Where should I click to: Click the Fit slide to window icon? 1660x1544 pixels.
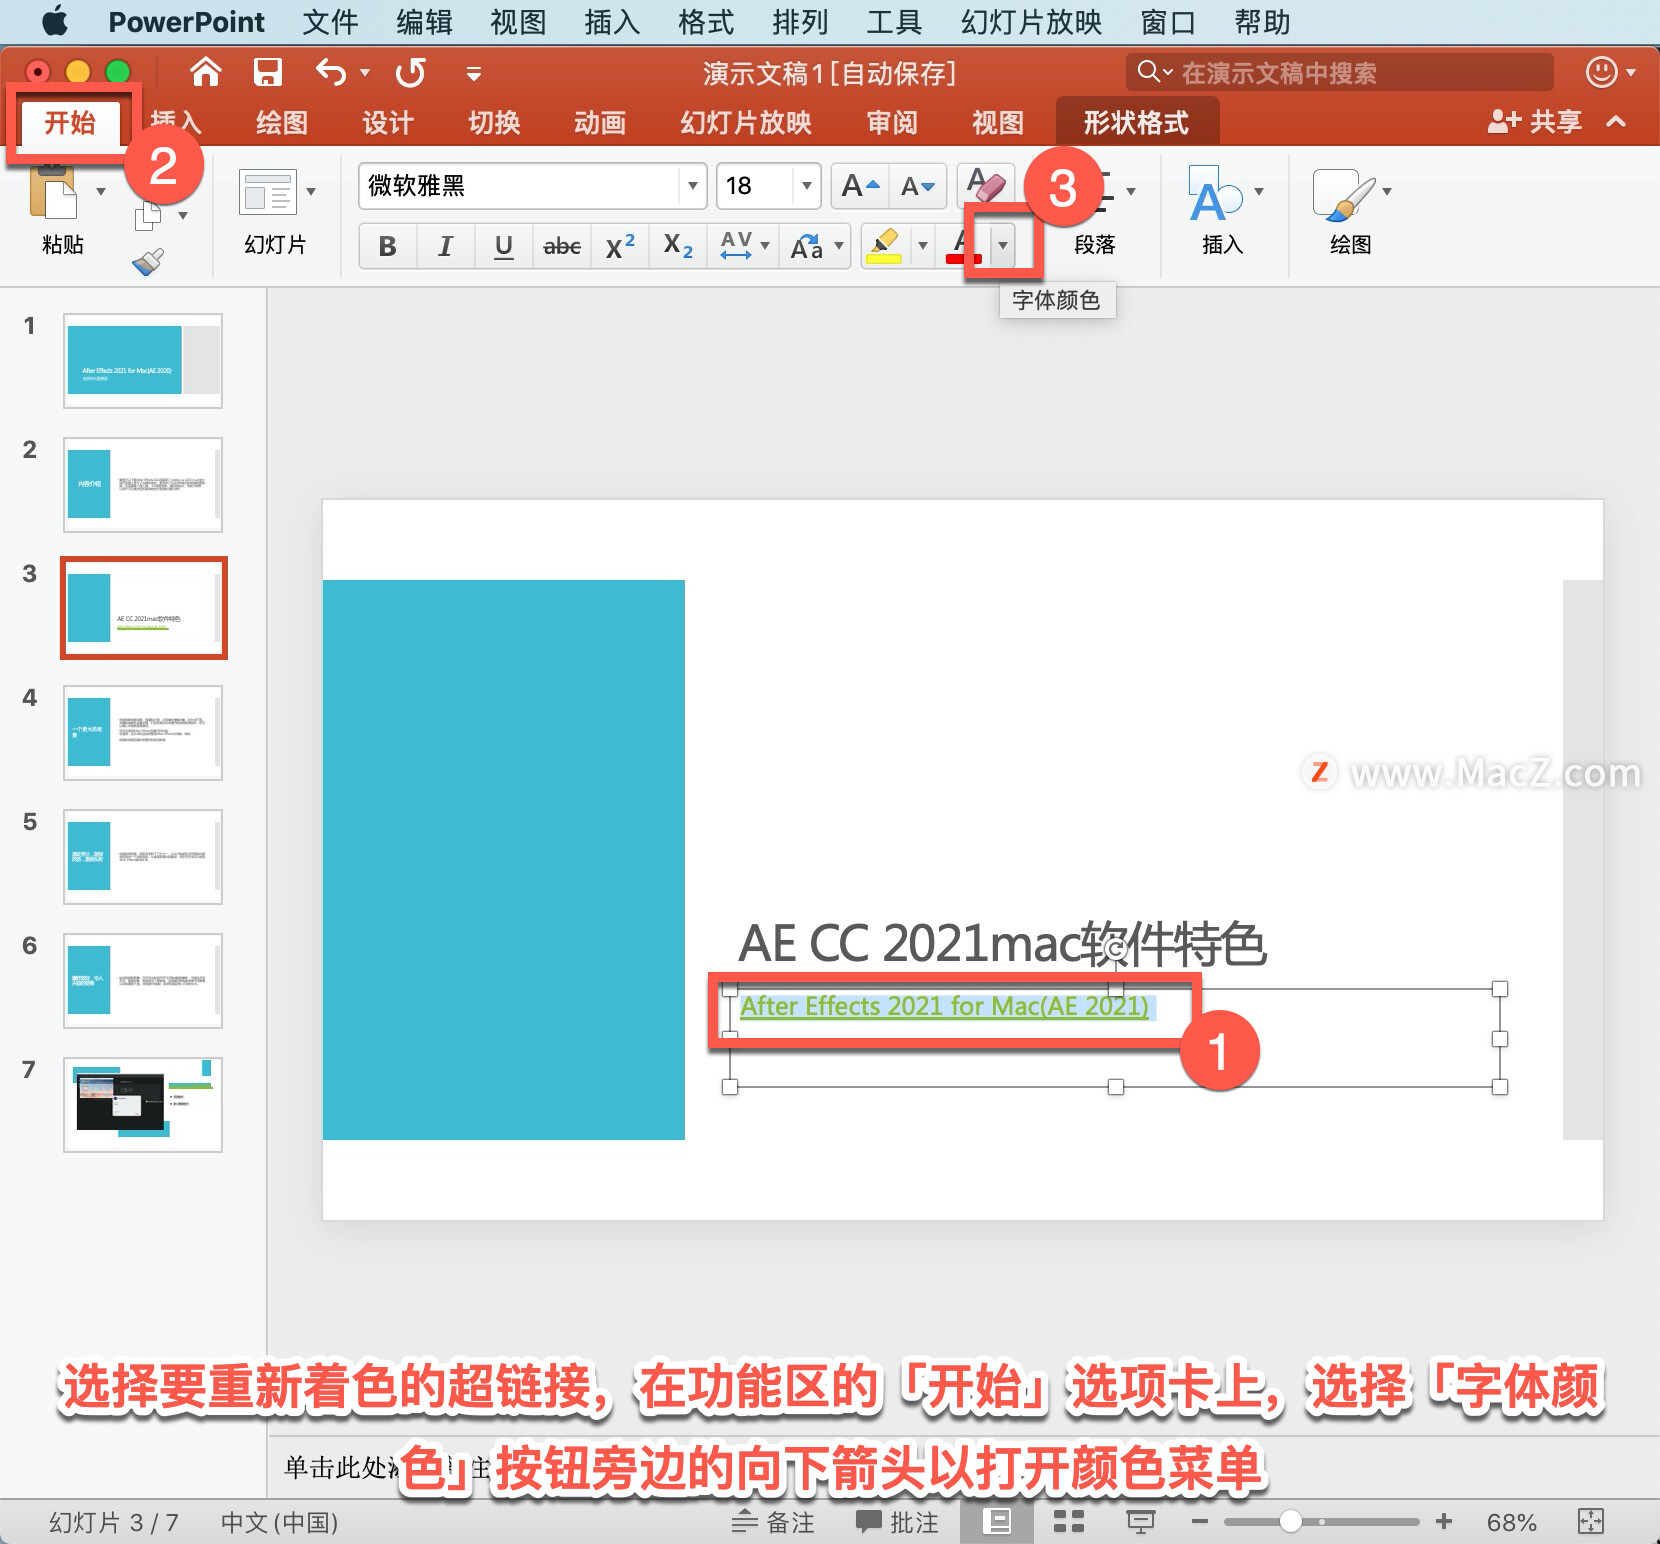pyautogui.click(x=1590, y=1522)
